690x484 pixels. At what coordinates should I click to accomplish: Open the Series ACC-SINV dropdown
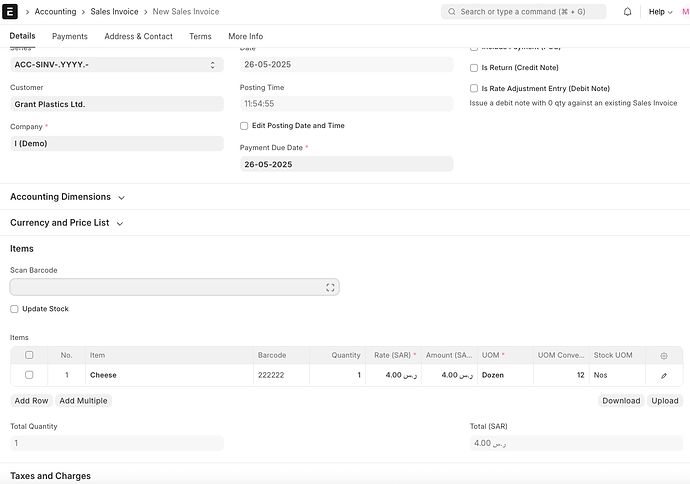[x=117, y=65]
